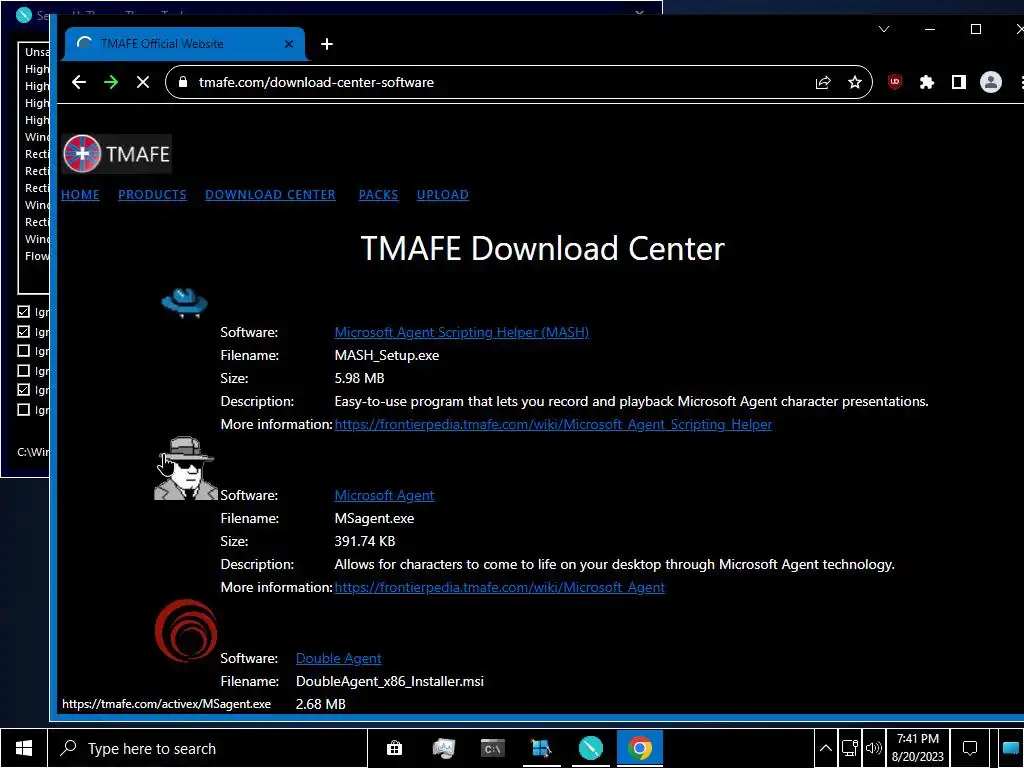
Task: Toggle the fourth Ign checkbox in the background window
Action: pos(24,370)
